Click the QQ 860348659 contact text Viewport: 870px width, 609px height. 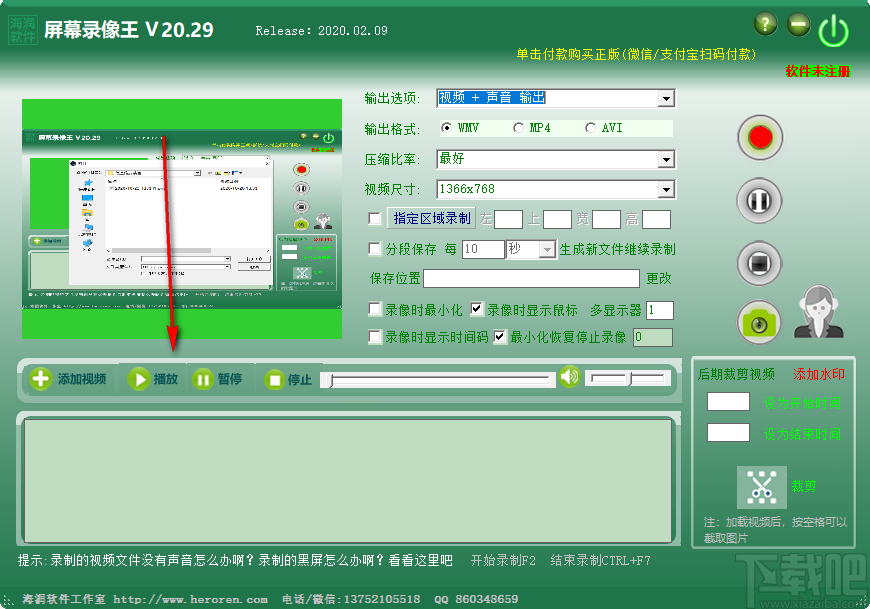tap(476, 600)
